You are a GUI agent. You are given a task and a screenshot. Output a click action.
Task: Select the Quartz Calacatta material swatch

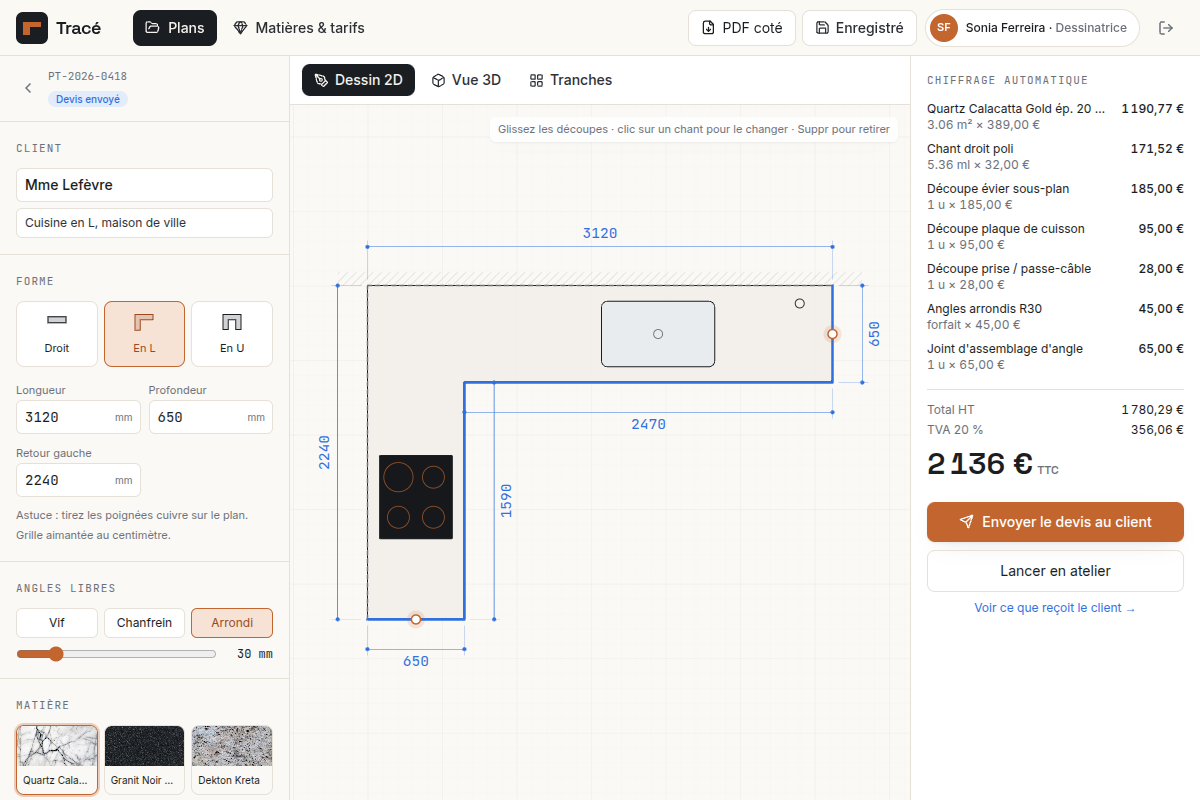click(57, 760)
